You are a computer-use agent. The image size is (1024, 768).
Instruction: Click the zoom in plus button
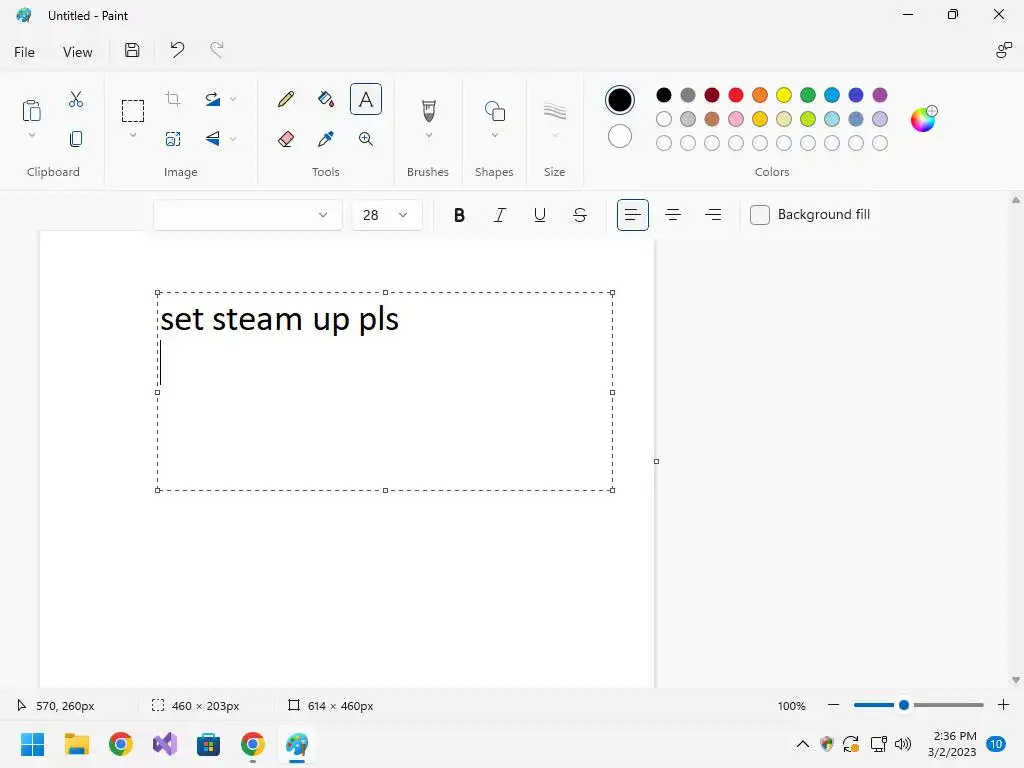pos(1003,705)
